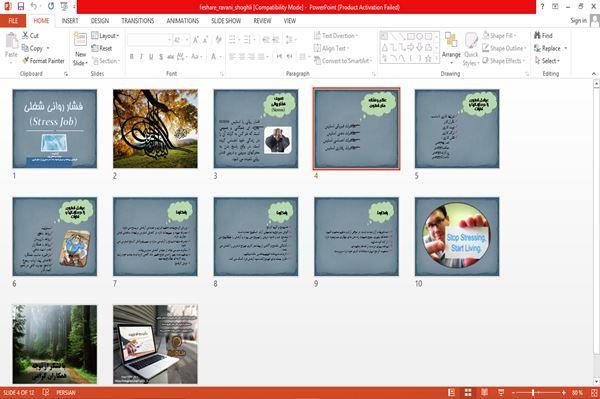Click Decrease Font Size icon
The width and height of the screenshot is (600, 399).
coord(205,39)
